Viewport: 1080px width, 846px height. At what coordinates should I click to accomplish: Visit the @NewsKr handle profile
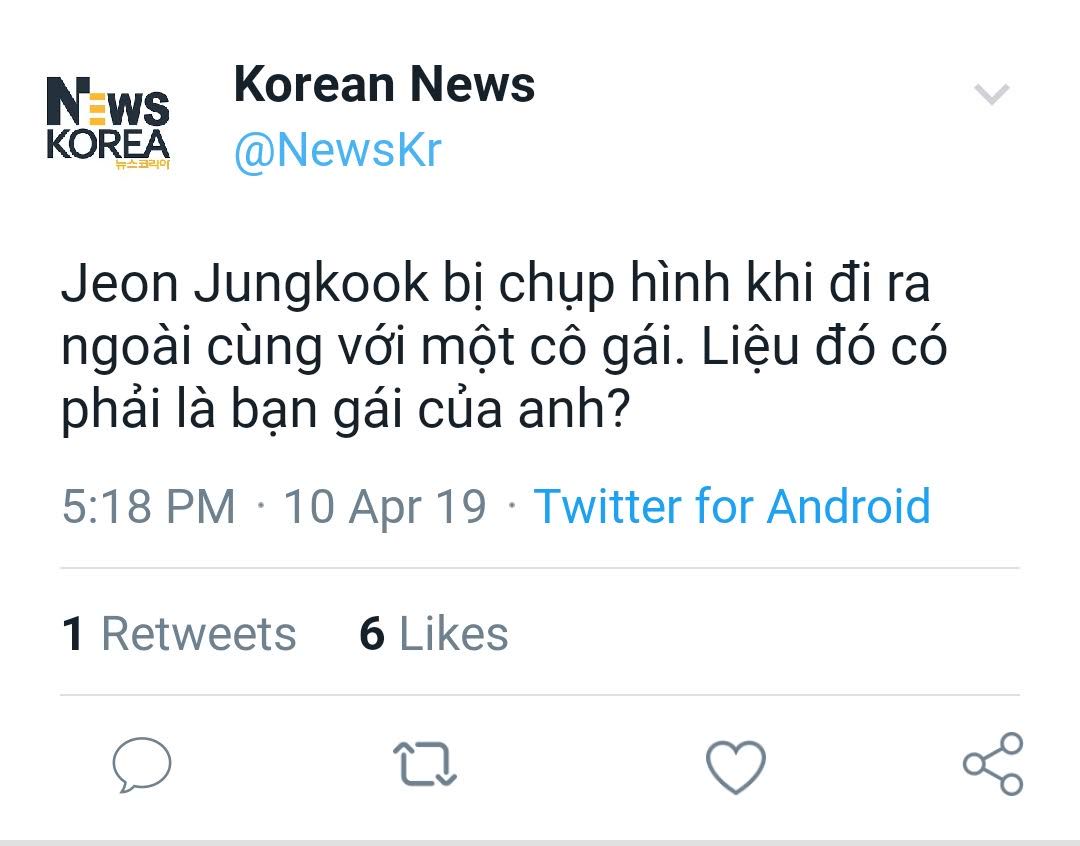pos(337,150)
